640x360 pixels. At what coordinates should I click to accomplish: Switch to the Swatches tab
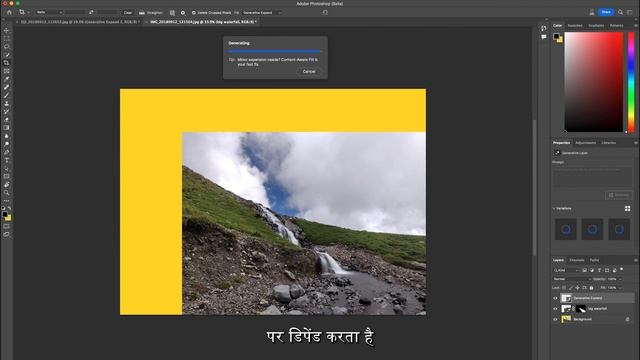(x=575, y=26)
